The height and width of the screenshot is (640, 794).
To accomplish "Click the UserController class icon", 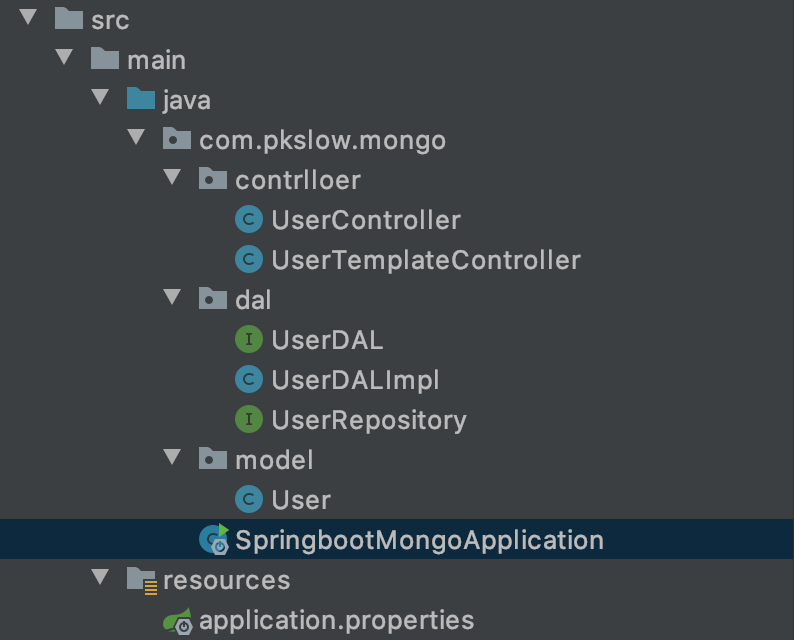I will click(248, 220).
